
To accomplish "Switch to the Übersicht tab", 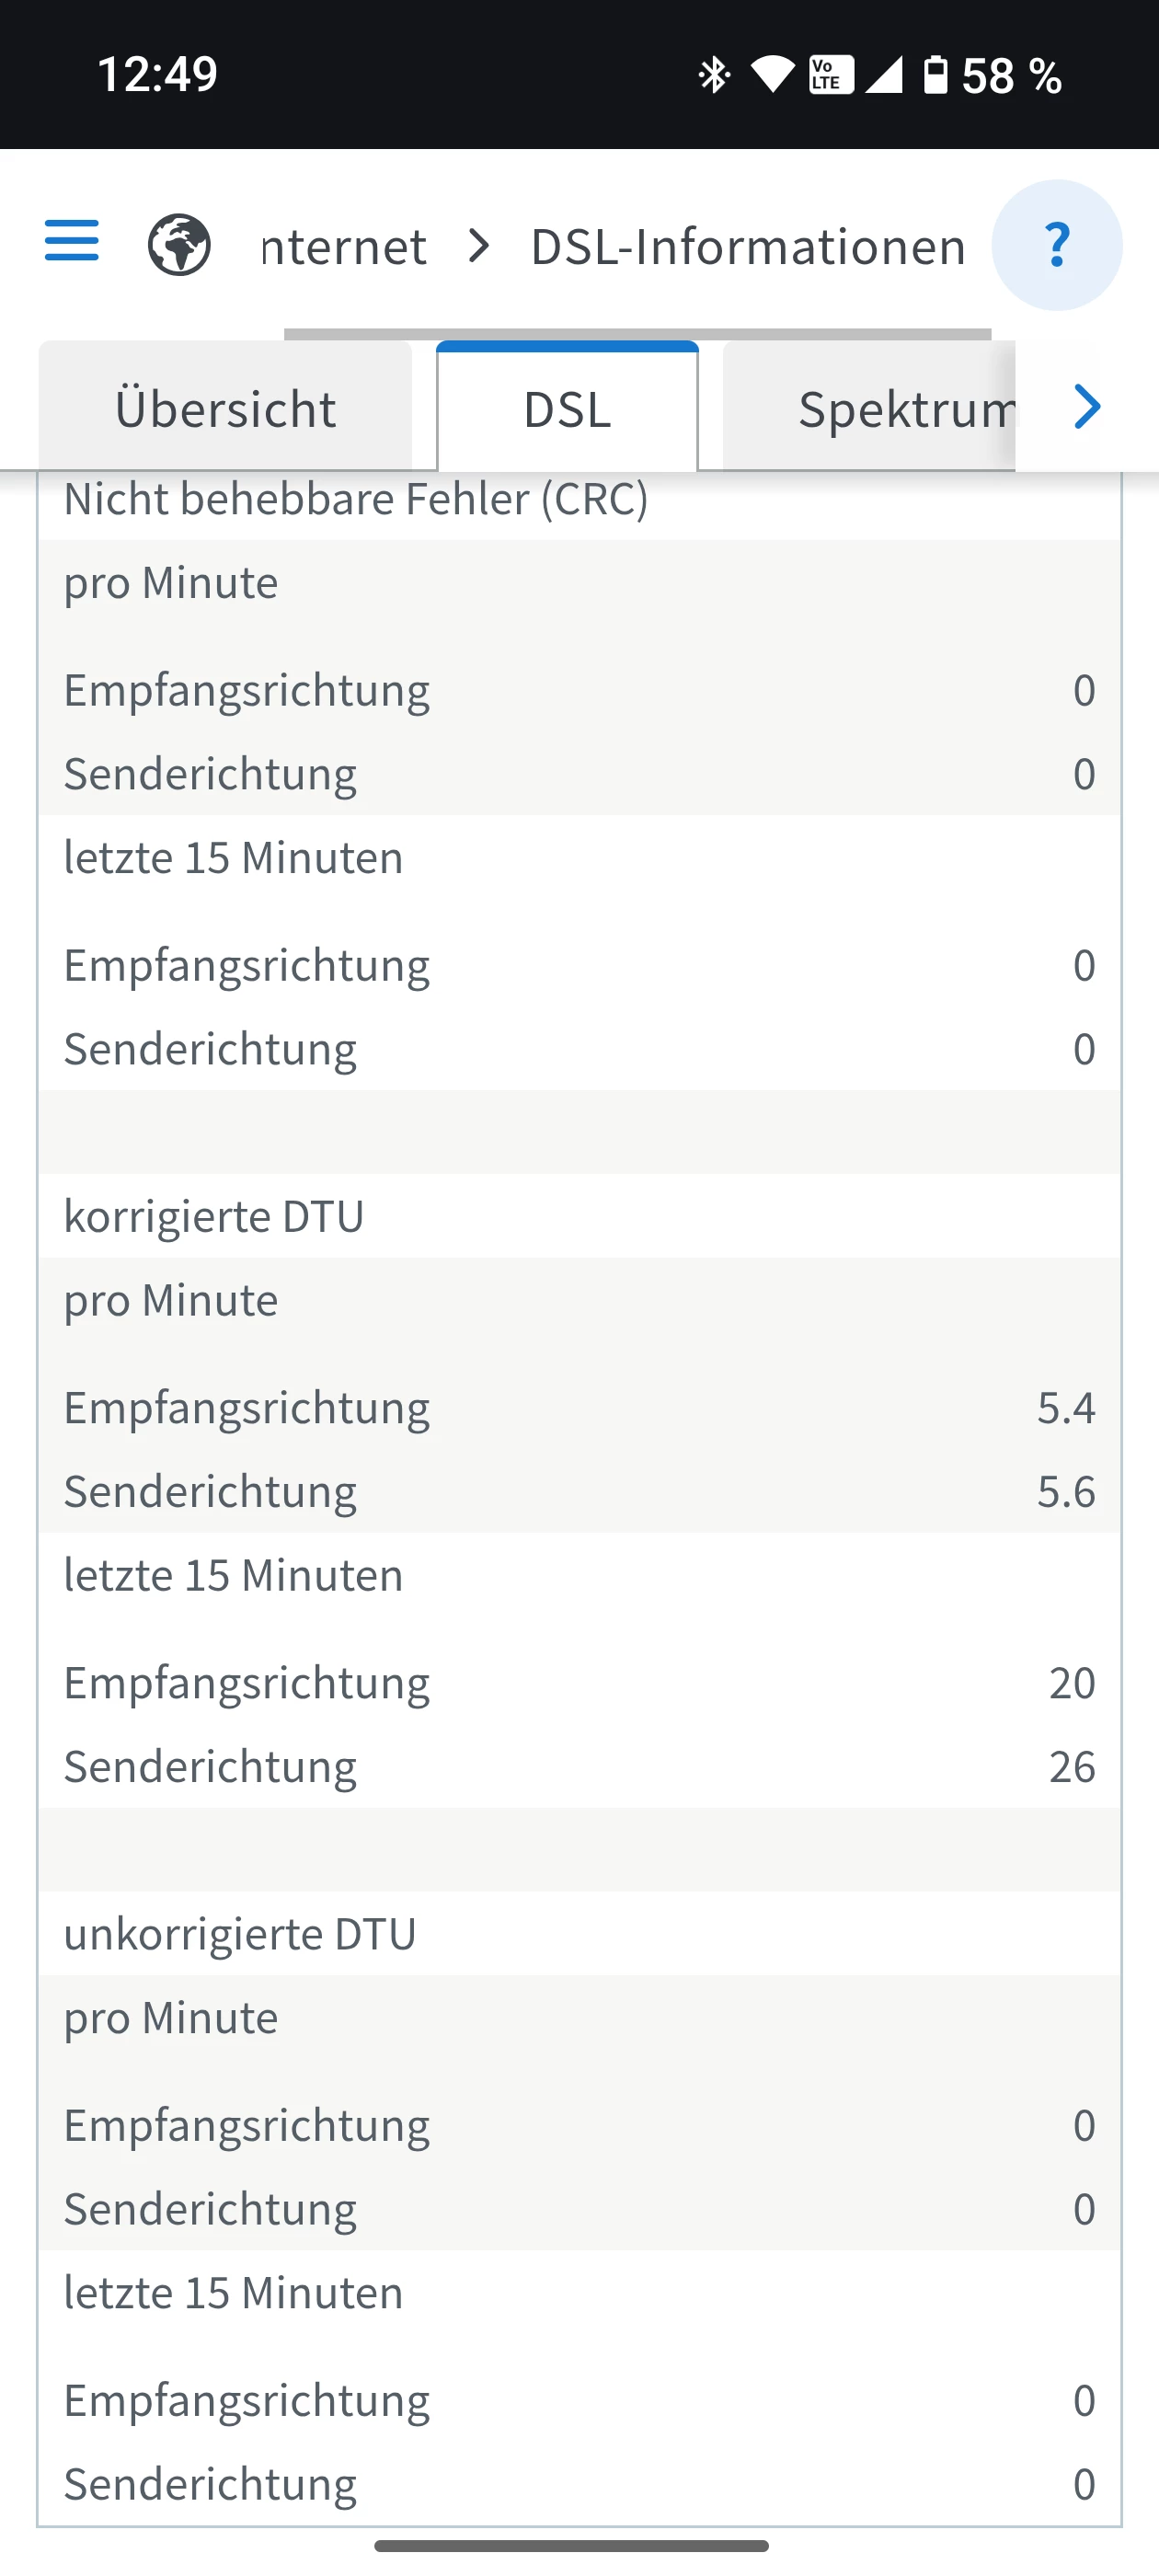I will (x=225, y=408).
